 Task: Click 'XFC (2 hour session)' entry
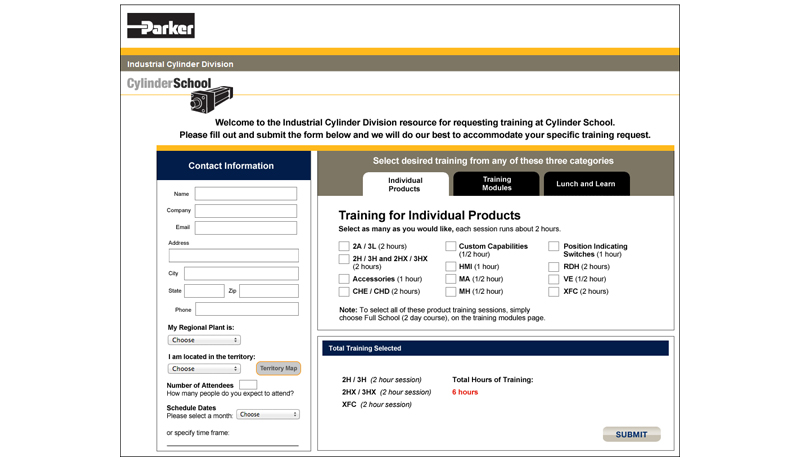tap(377, 404)
